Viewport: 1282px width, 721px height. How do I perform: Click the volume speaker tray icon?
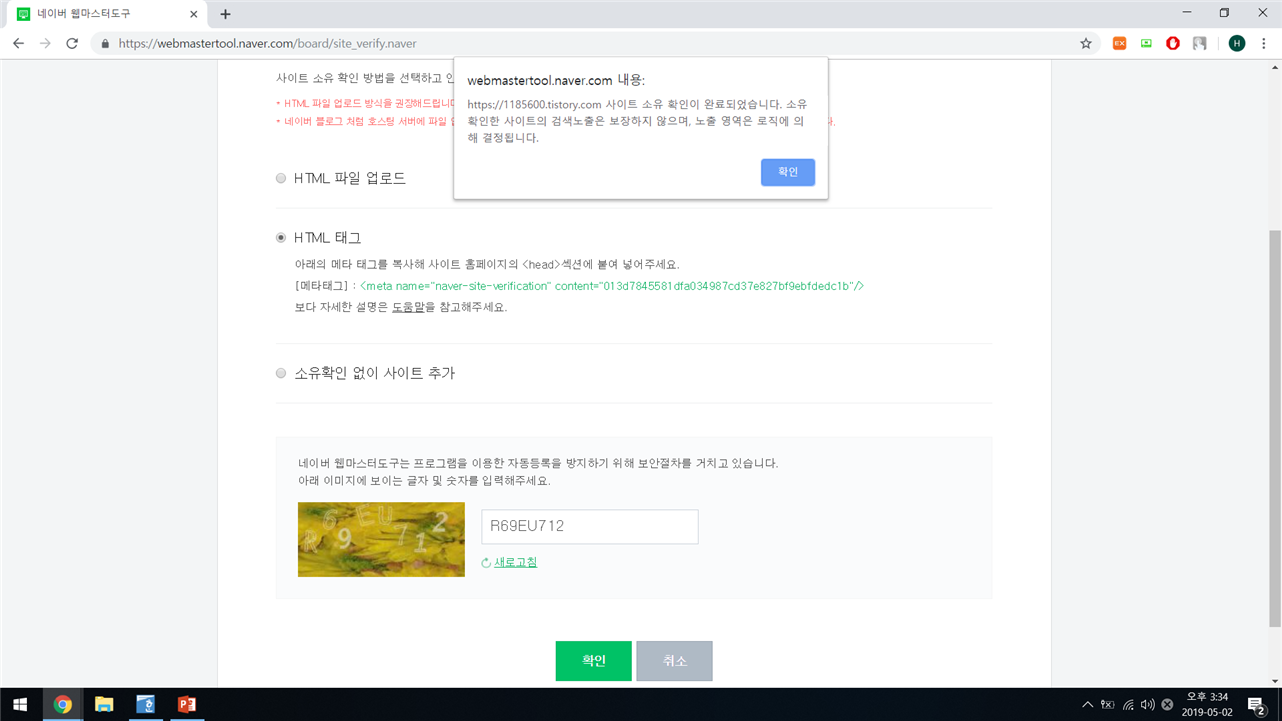tap(1147, 705)
